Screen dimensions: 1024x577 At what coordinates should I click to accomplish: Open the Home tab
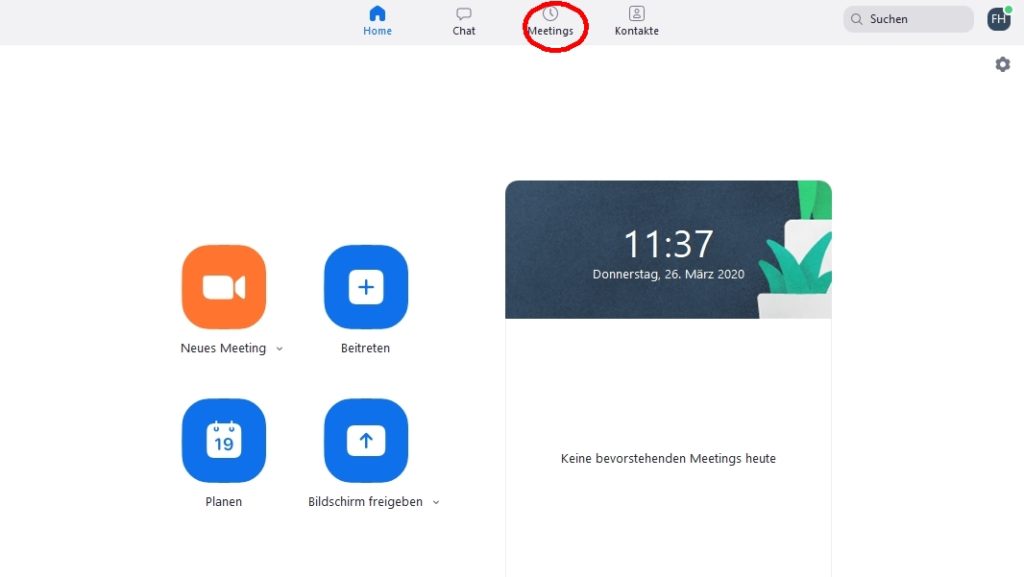[x=377, y=21]
